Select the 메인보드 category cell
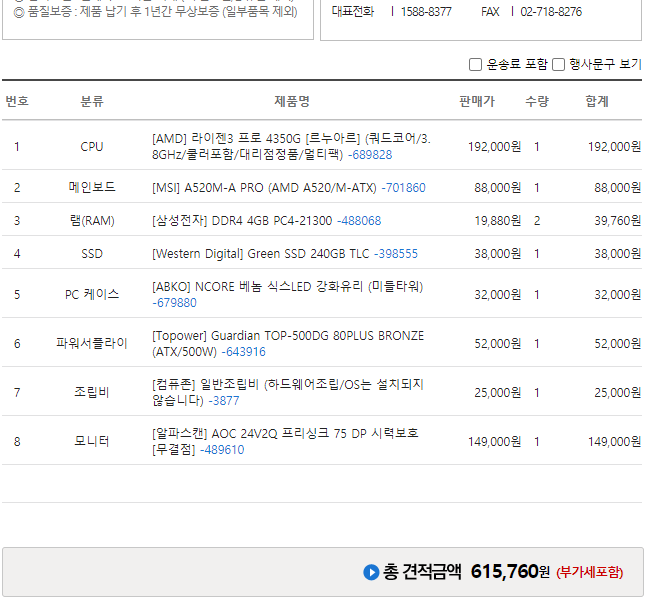 [x=92, y=188]
